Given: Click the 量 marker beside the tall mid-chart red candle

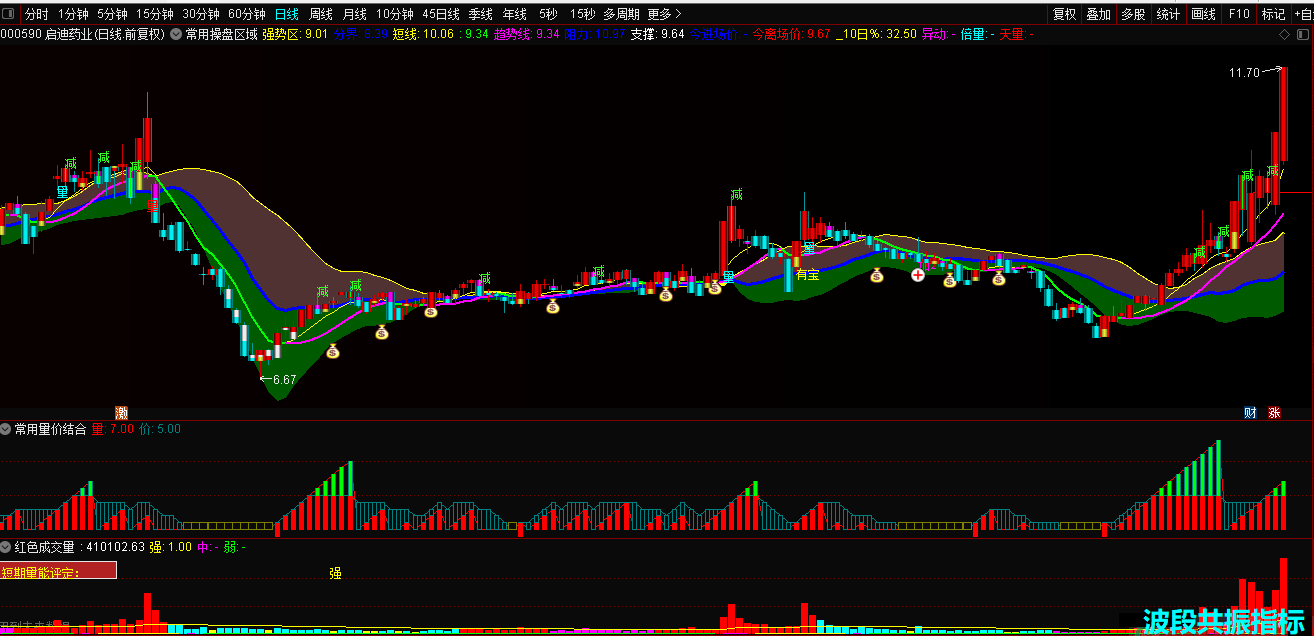Looking at the screenshot, I should point(729,279).
